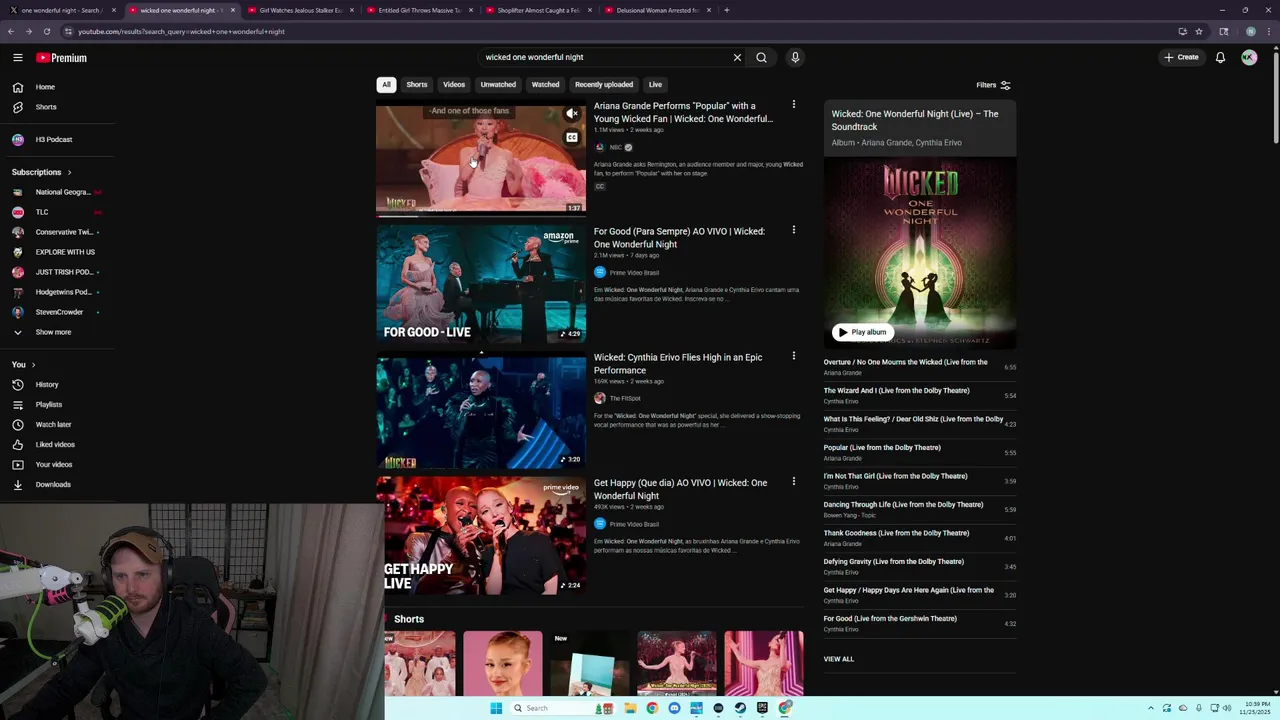Screen dimensions: 1280x720
Task: Open the GET HAPPY LIVE video thumbnail
Action: (x=481, y=536)
